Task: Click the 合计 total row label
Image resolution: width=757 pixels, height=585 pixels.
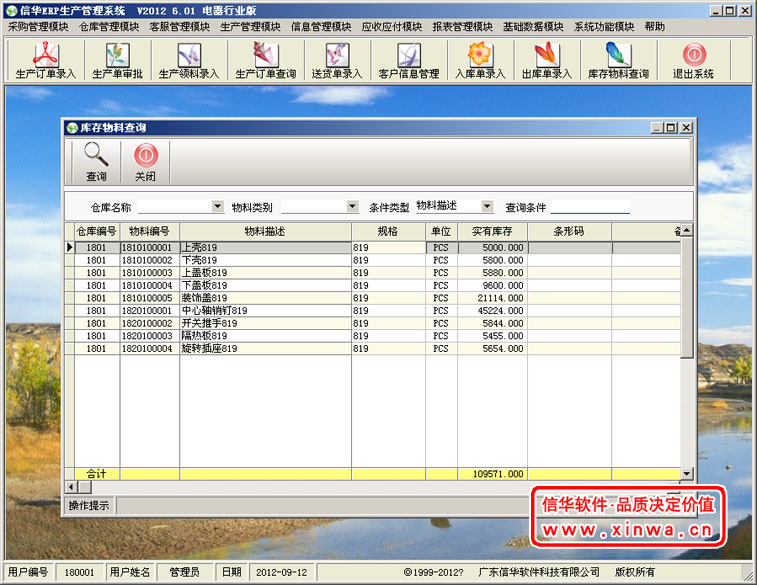Action: [97, 474]
